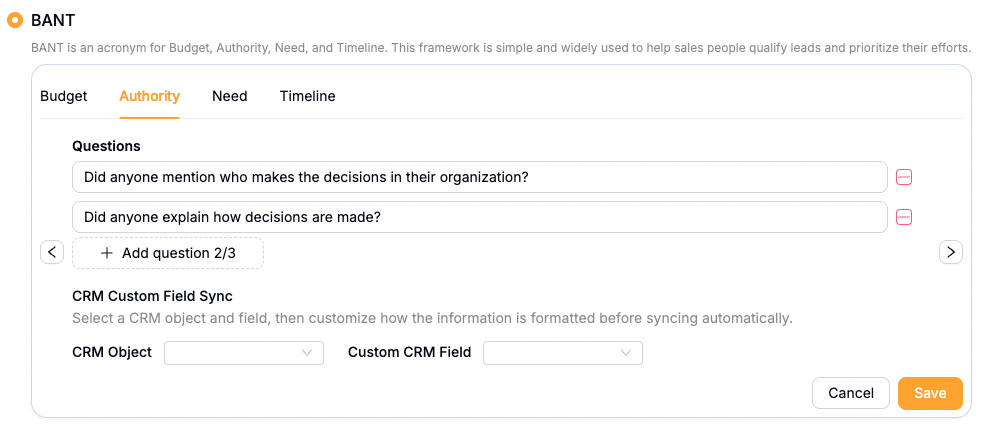Go to previous section with left arrow
This screenshot has width=1006, height=427.
point(52,252)
